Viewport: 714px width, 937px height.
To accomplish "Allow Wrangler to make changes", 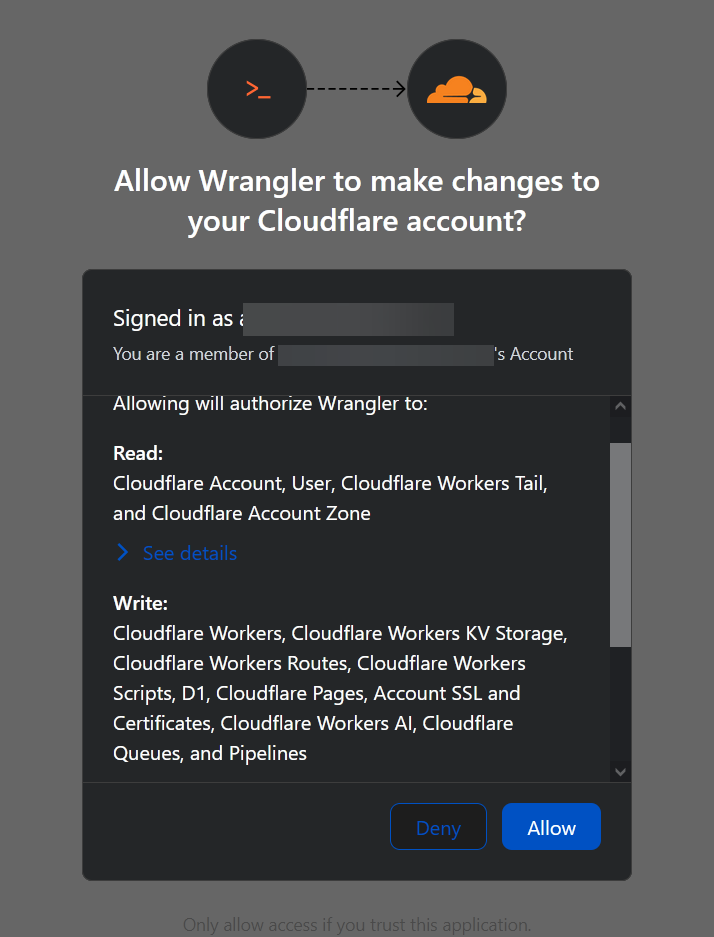I will click(x=551, y=827).
